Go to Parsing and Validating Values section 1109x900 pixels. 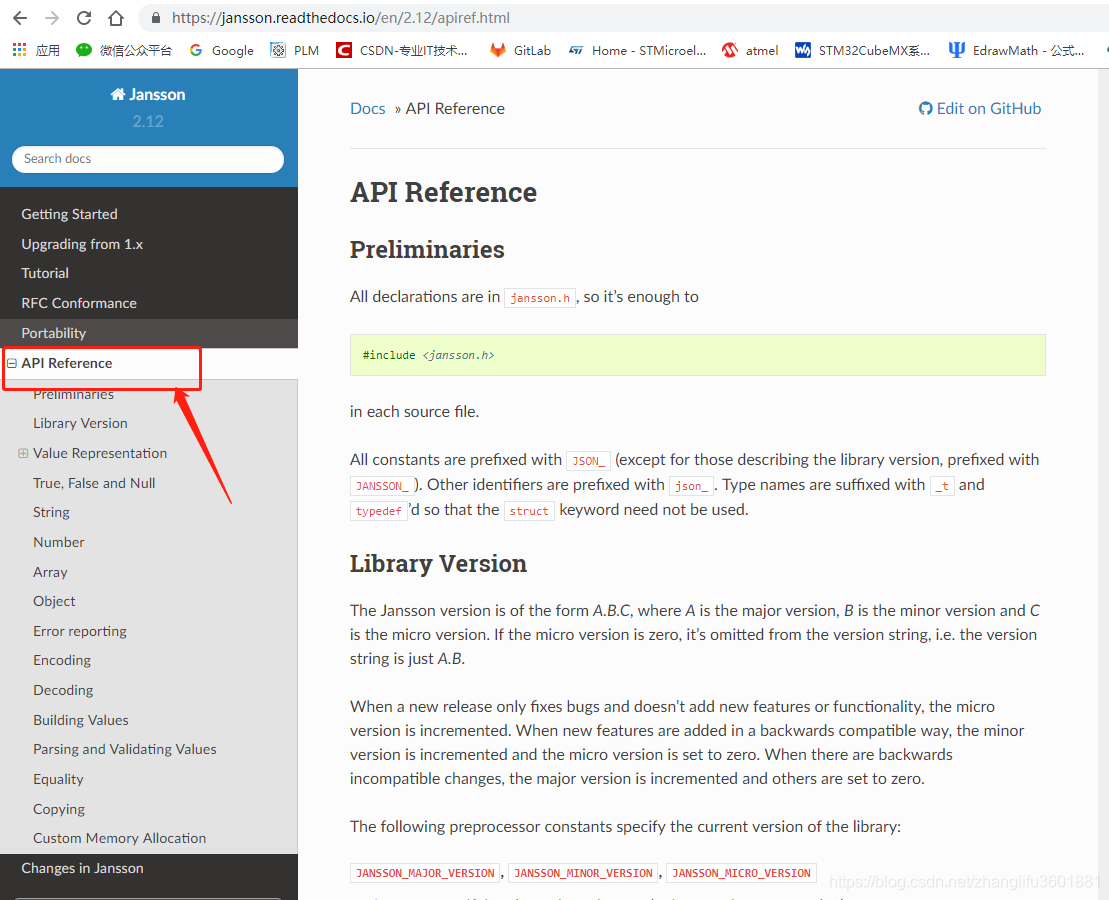click(124, 749)
